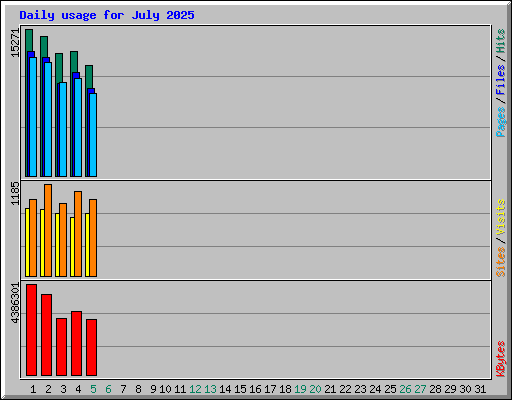Viewport: 512px width, 400px height.
Task: Click the 15271 axis maximum label
Action: point(15,43)
